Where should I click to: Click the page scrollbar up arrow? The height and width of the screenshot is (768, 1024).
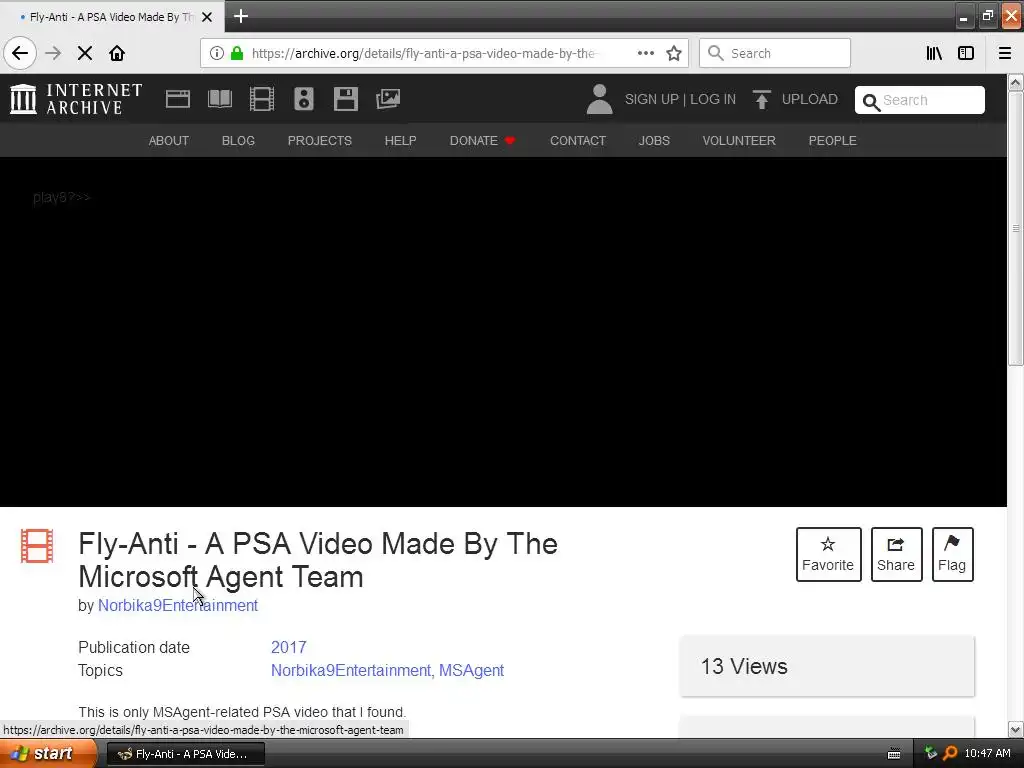(x=1015, y=82)
